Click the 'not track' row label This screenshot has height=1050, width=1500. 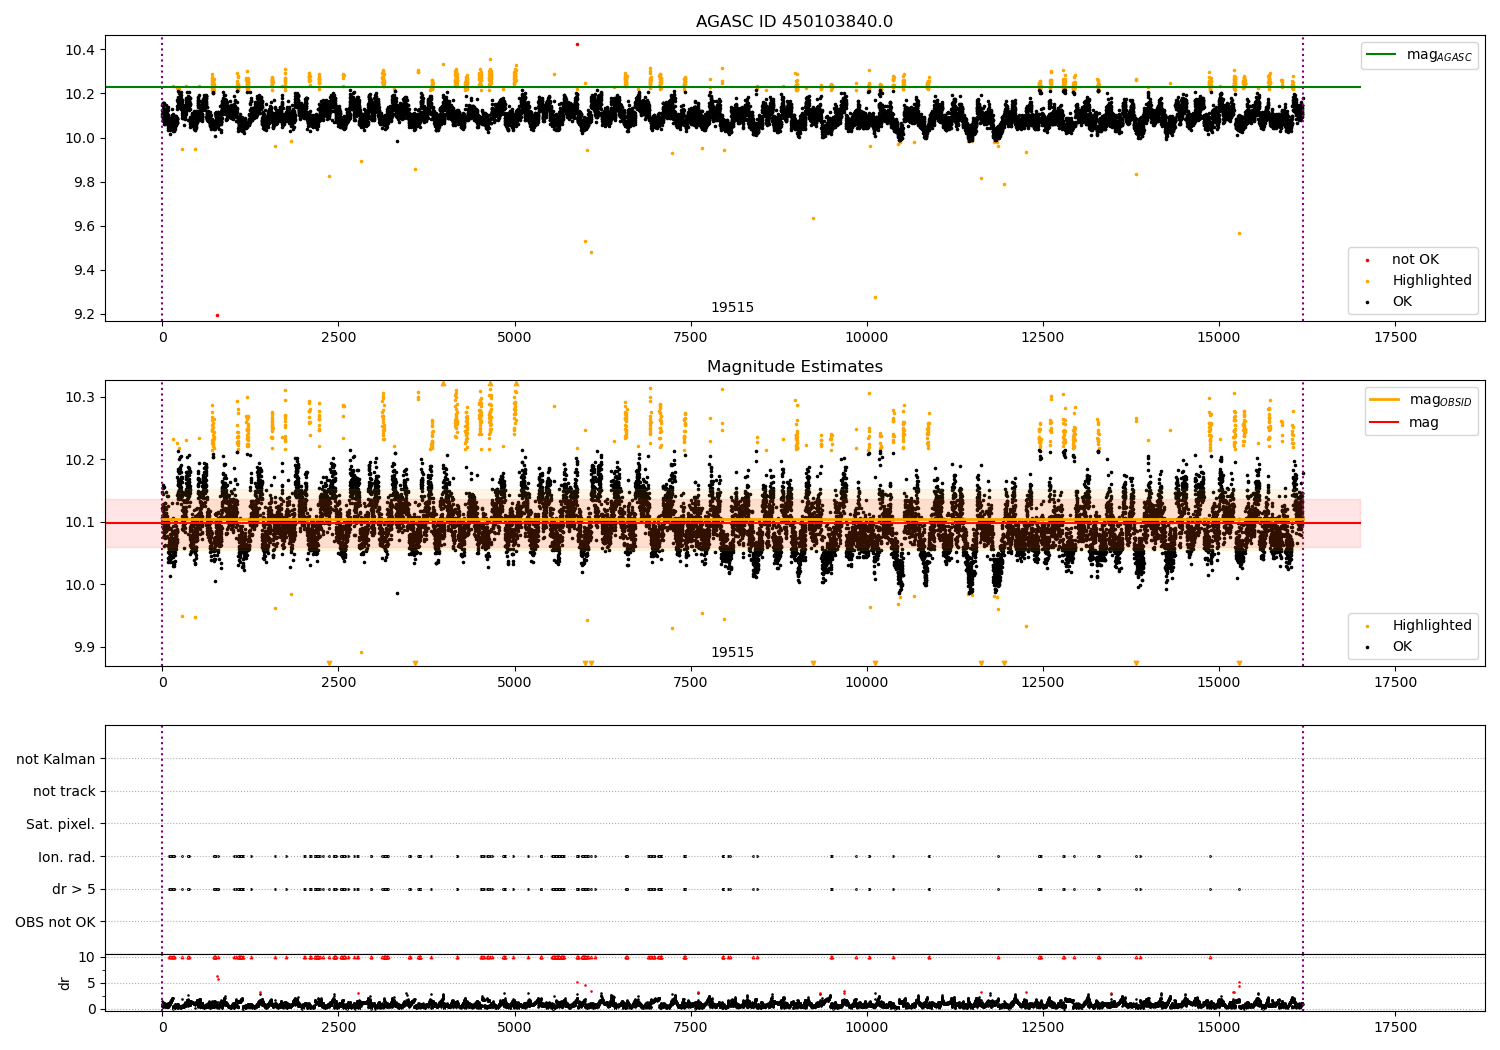coord(64,791)
